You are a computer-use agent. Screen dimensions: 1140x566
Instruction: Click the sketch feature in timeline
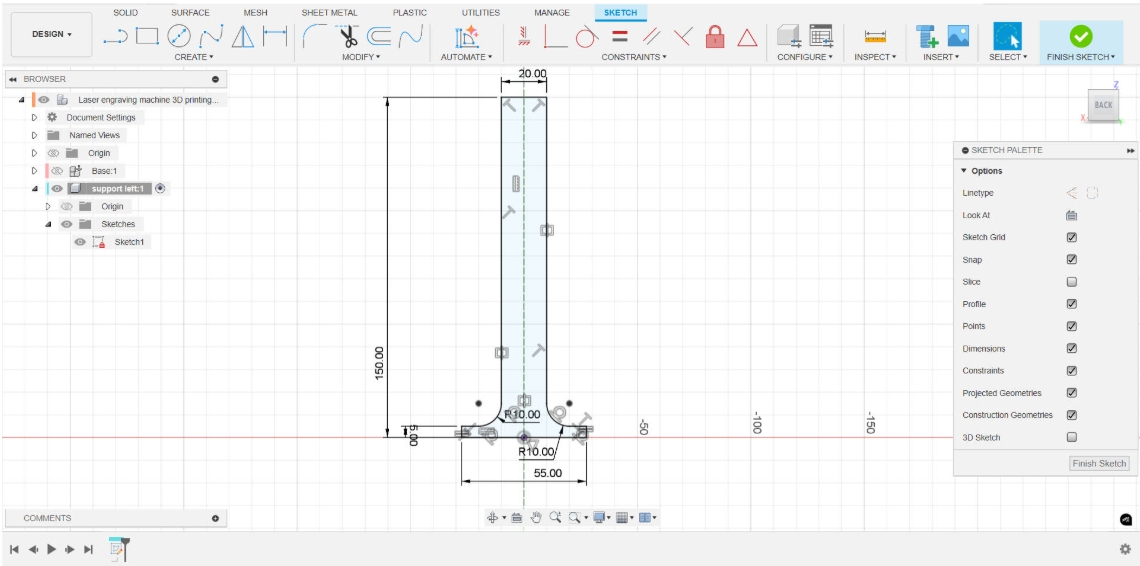click(117, 549)
